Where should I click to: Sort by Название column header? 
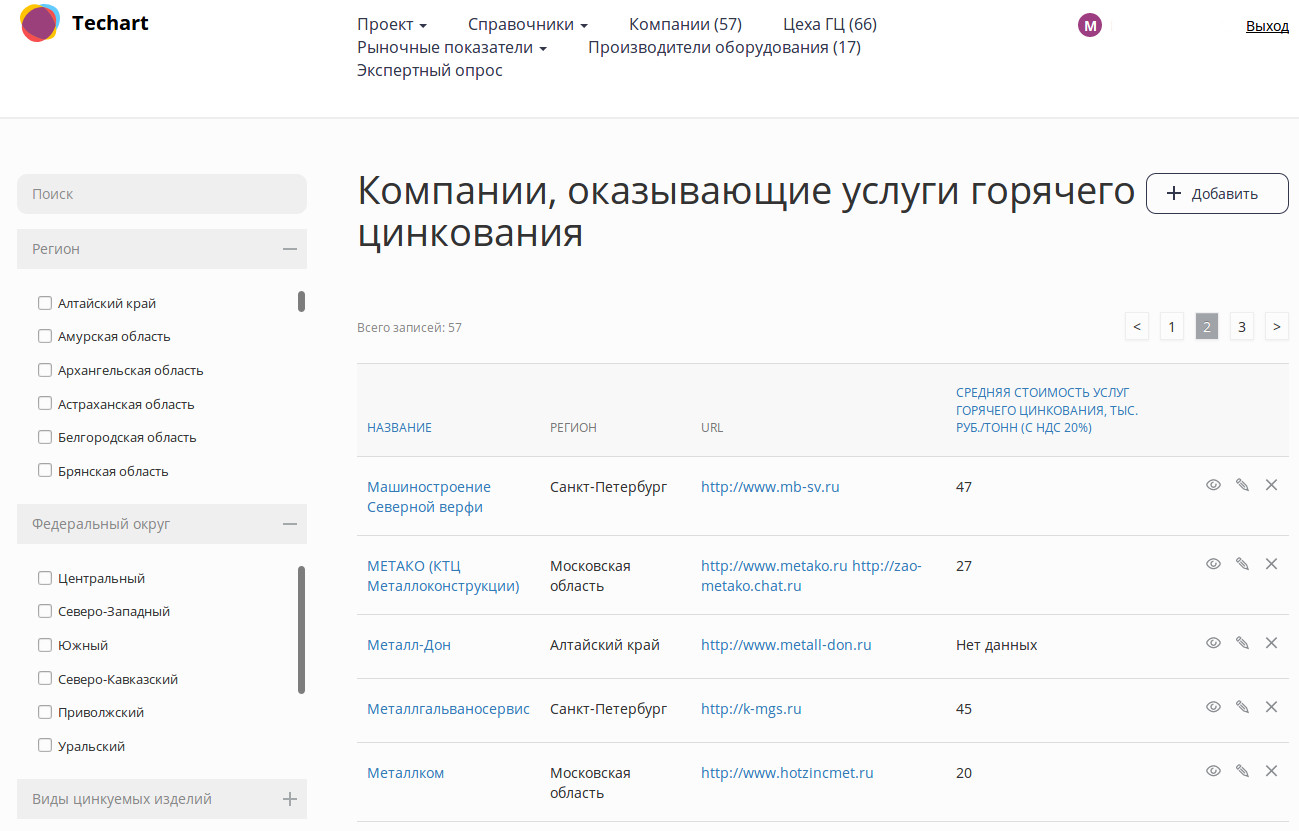tap(399, 427)
